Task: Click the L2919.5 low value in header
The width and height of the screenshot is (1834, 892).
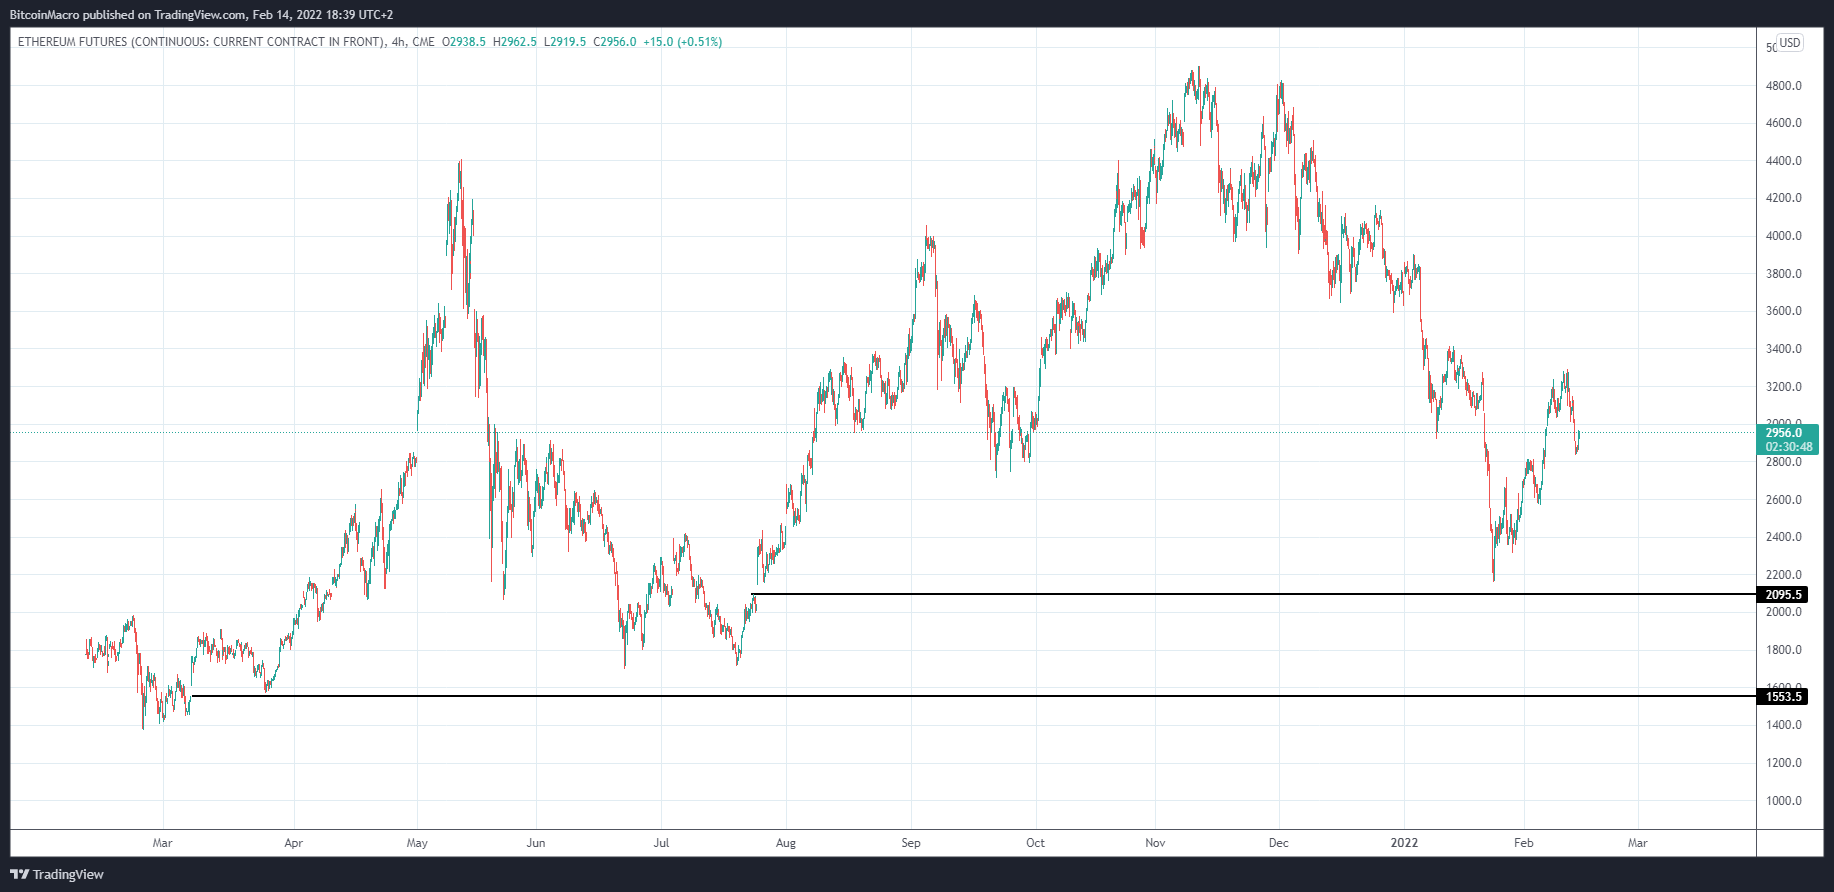Action: coord(565,42)
